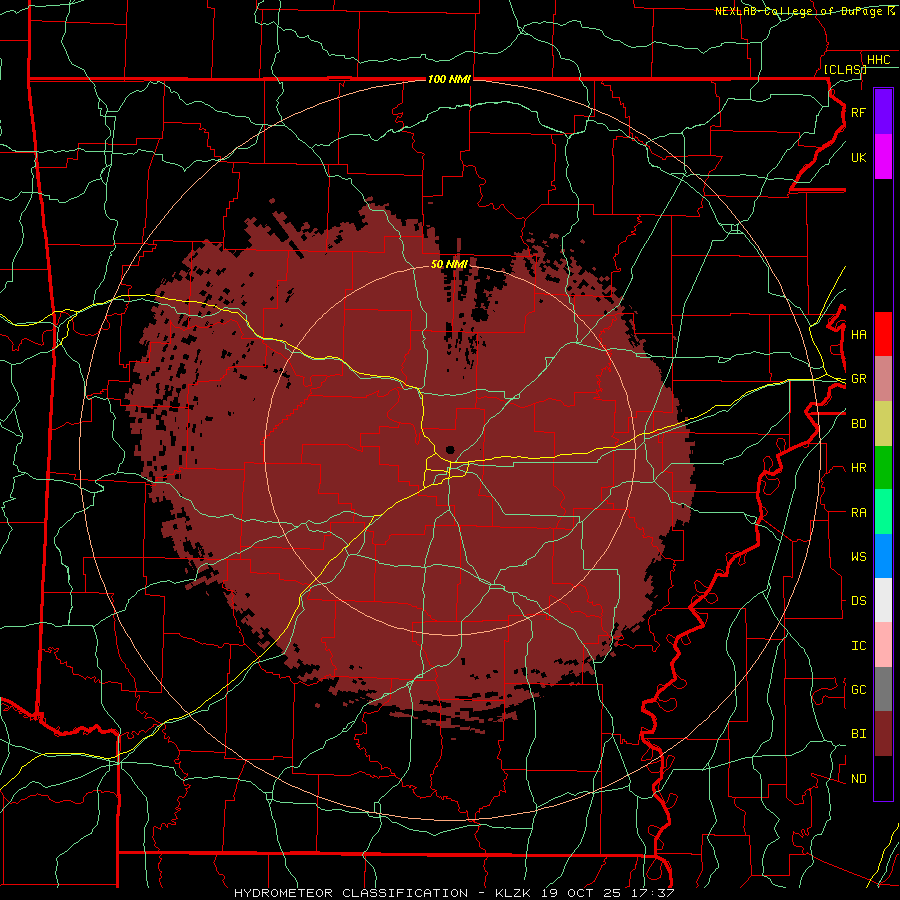Viewport: 900px width, 900px height.
Task: Select the BD yellow-olive legend swatch
Action: 883,424
